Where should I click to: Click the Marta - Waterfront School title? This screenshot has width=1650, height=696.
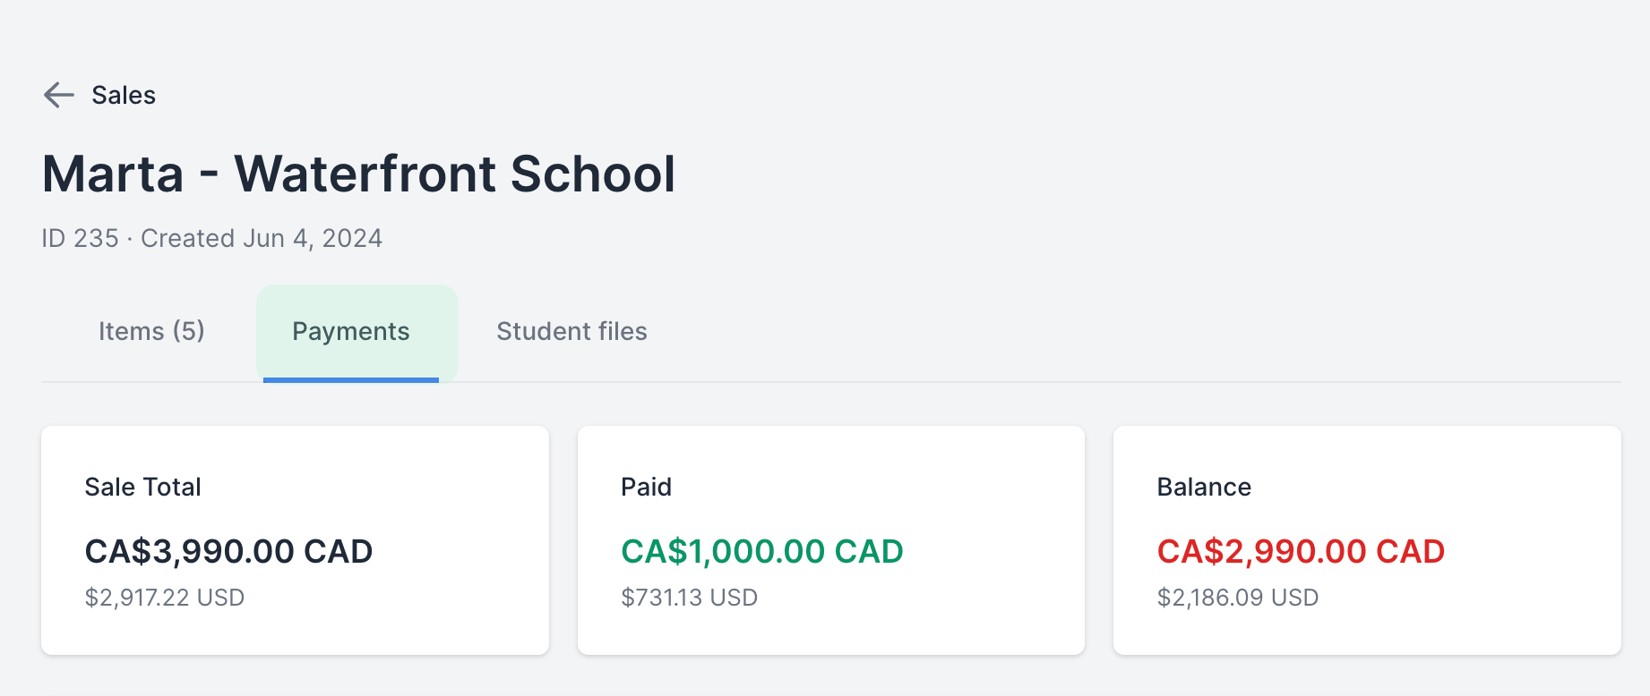[x=358, y=172]
